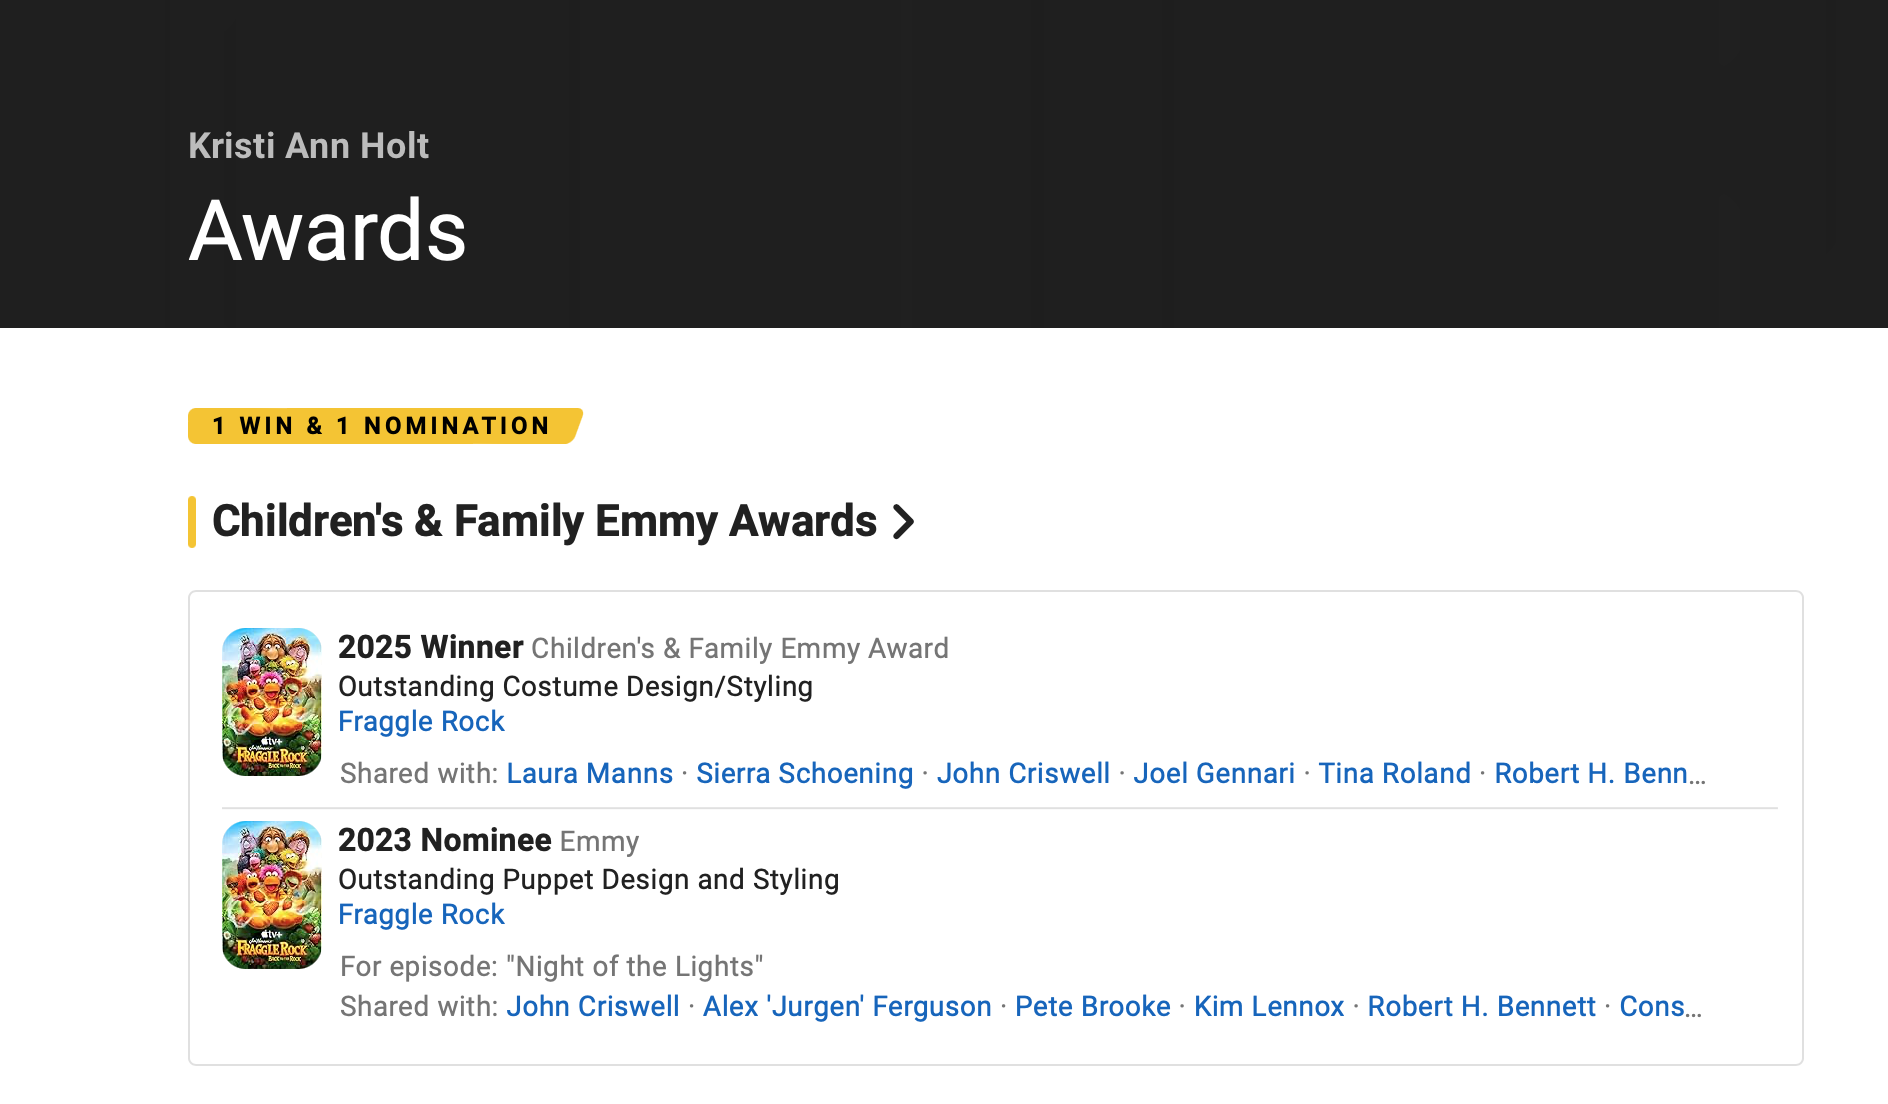Visit Joel Gennari profile
Image resolution: width=1888 pixels, height=1104 pixels.
click(x=1214, y=773)
